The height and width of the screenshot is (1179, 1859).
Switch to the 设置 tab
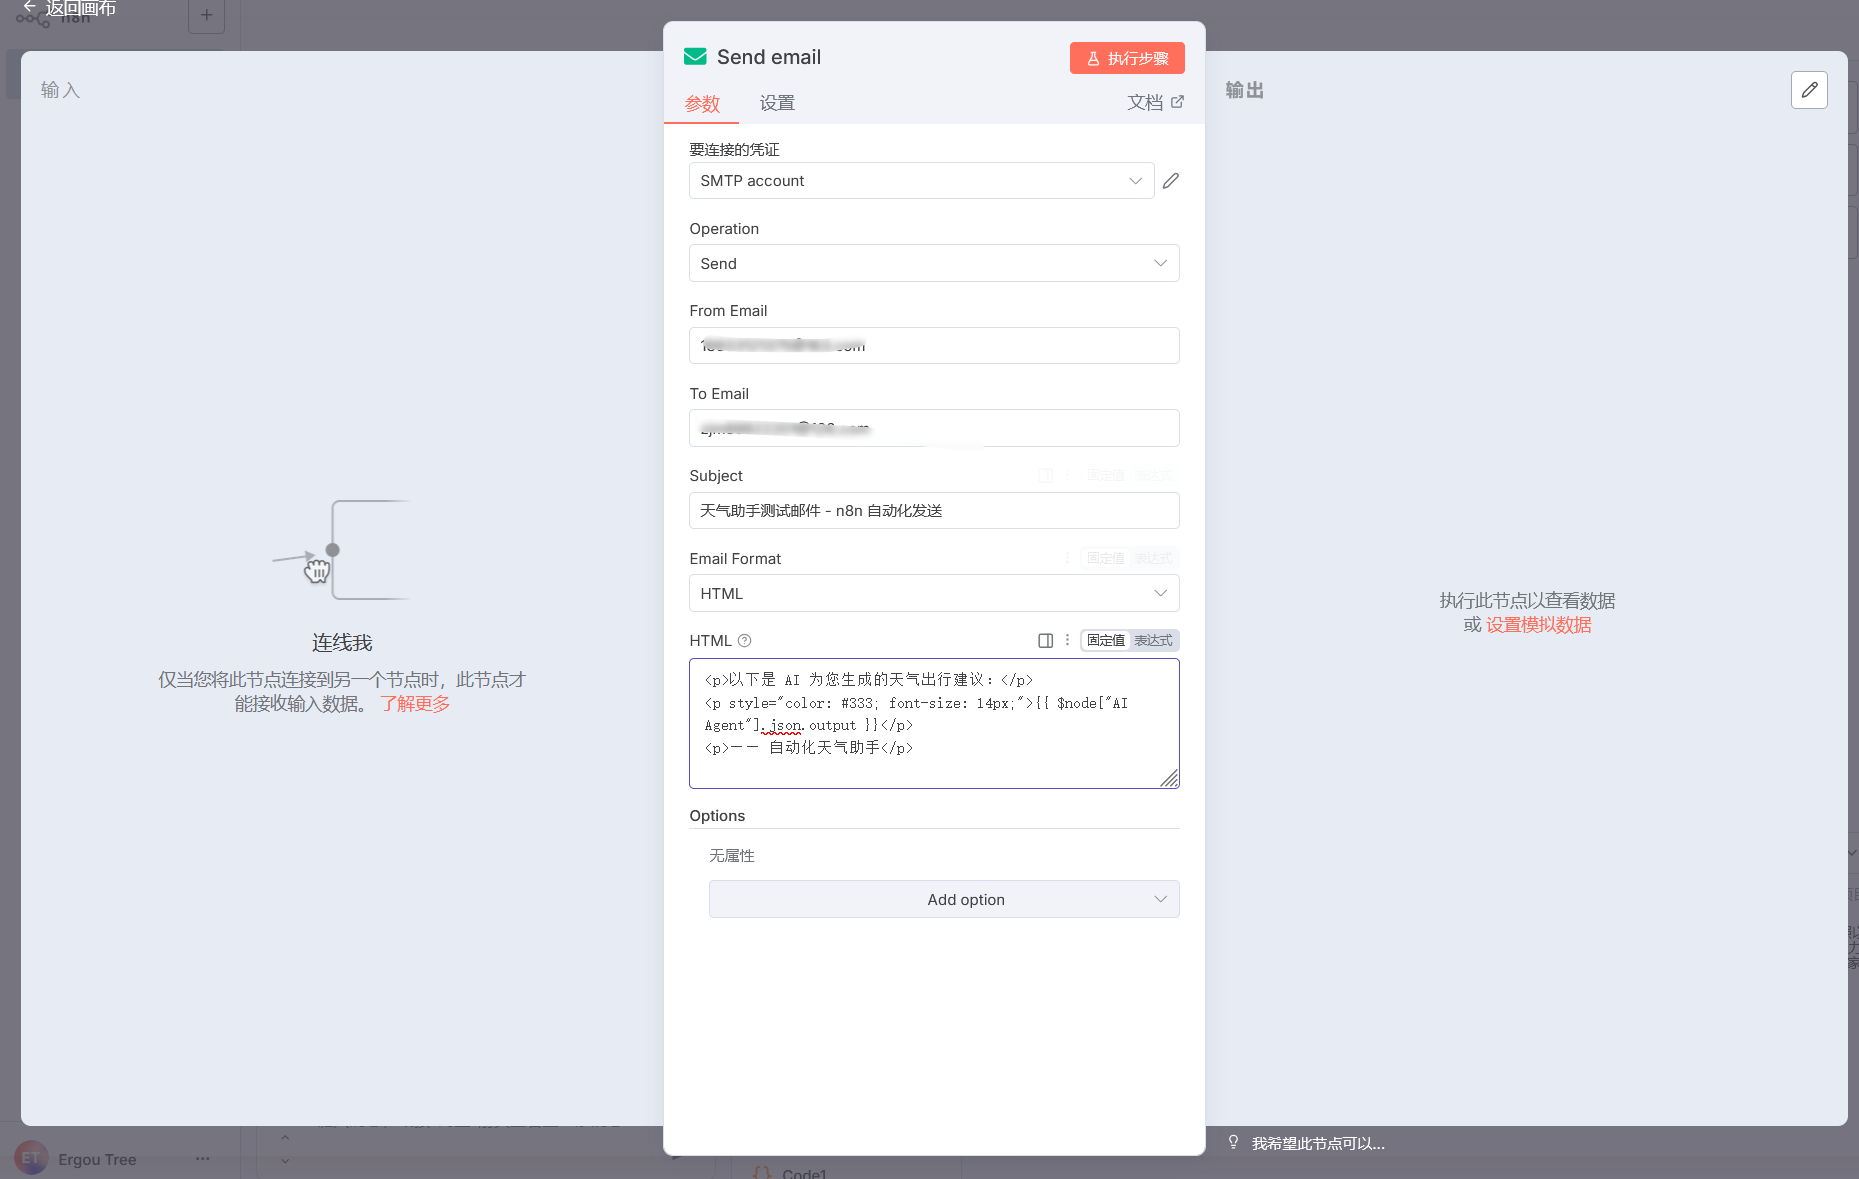776,103
